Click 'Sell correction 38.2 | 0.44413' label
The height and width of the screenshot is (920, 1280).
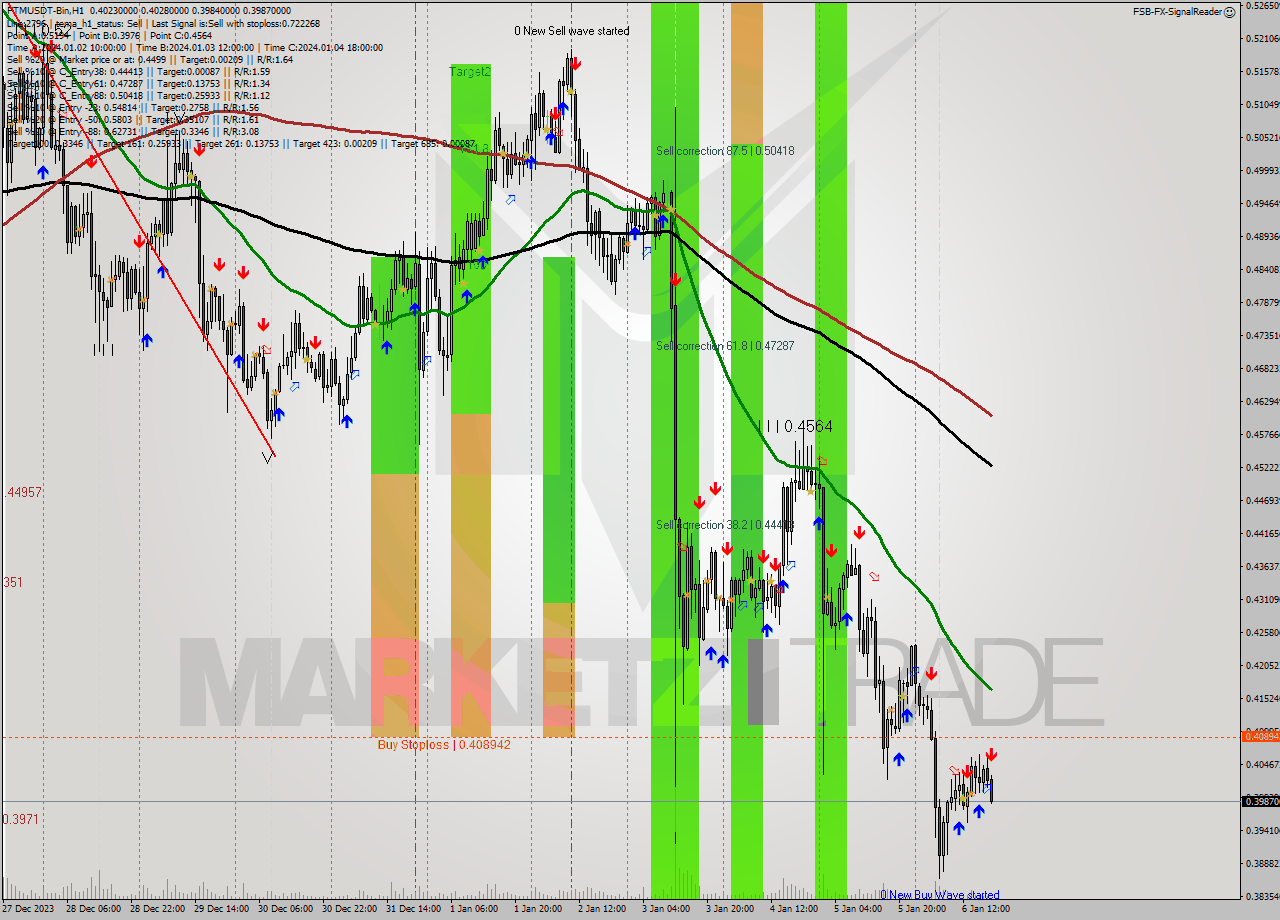[x=725, y=525]
